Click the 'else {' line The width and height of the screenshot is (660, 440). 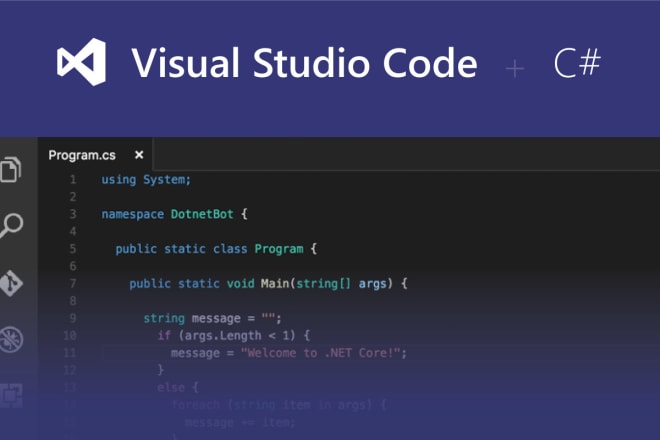click(x=177, y=387)
